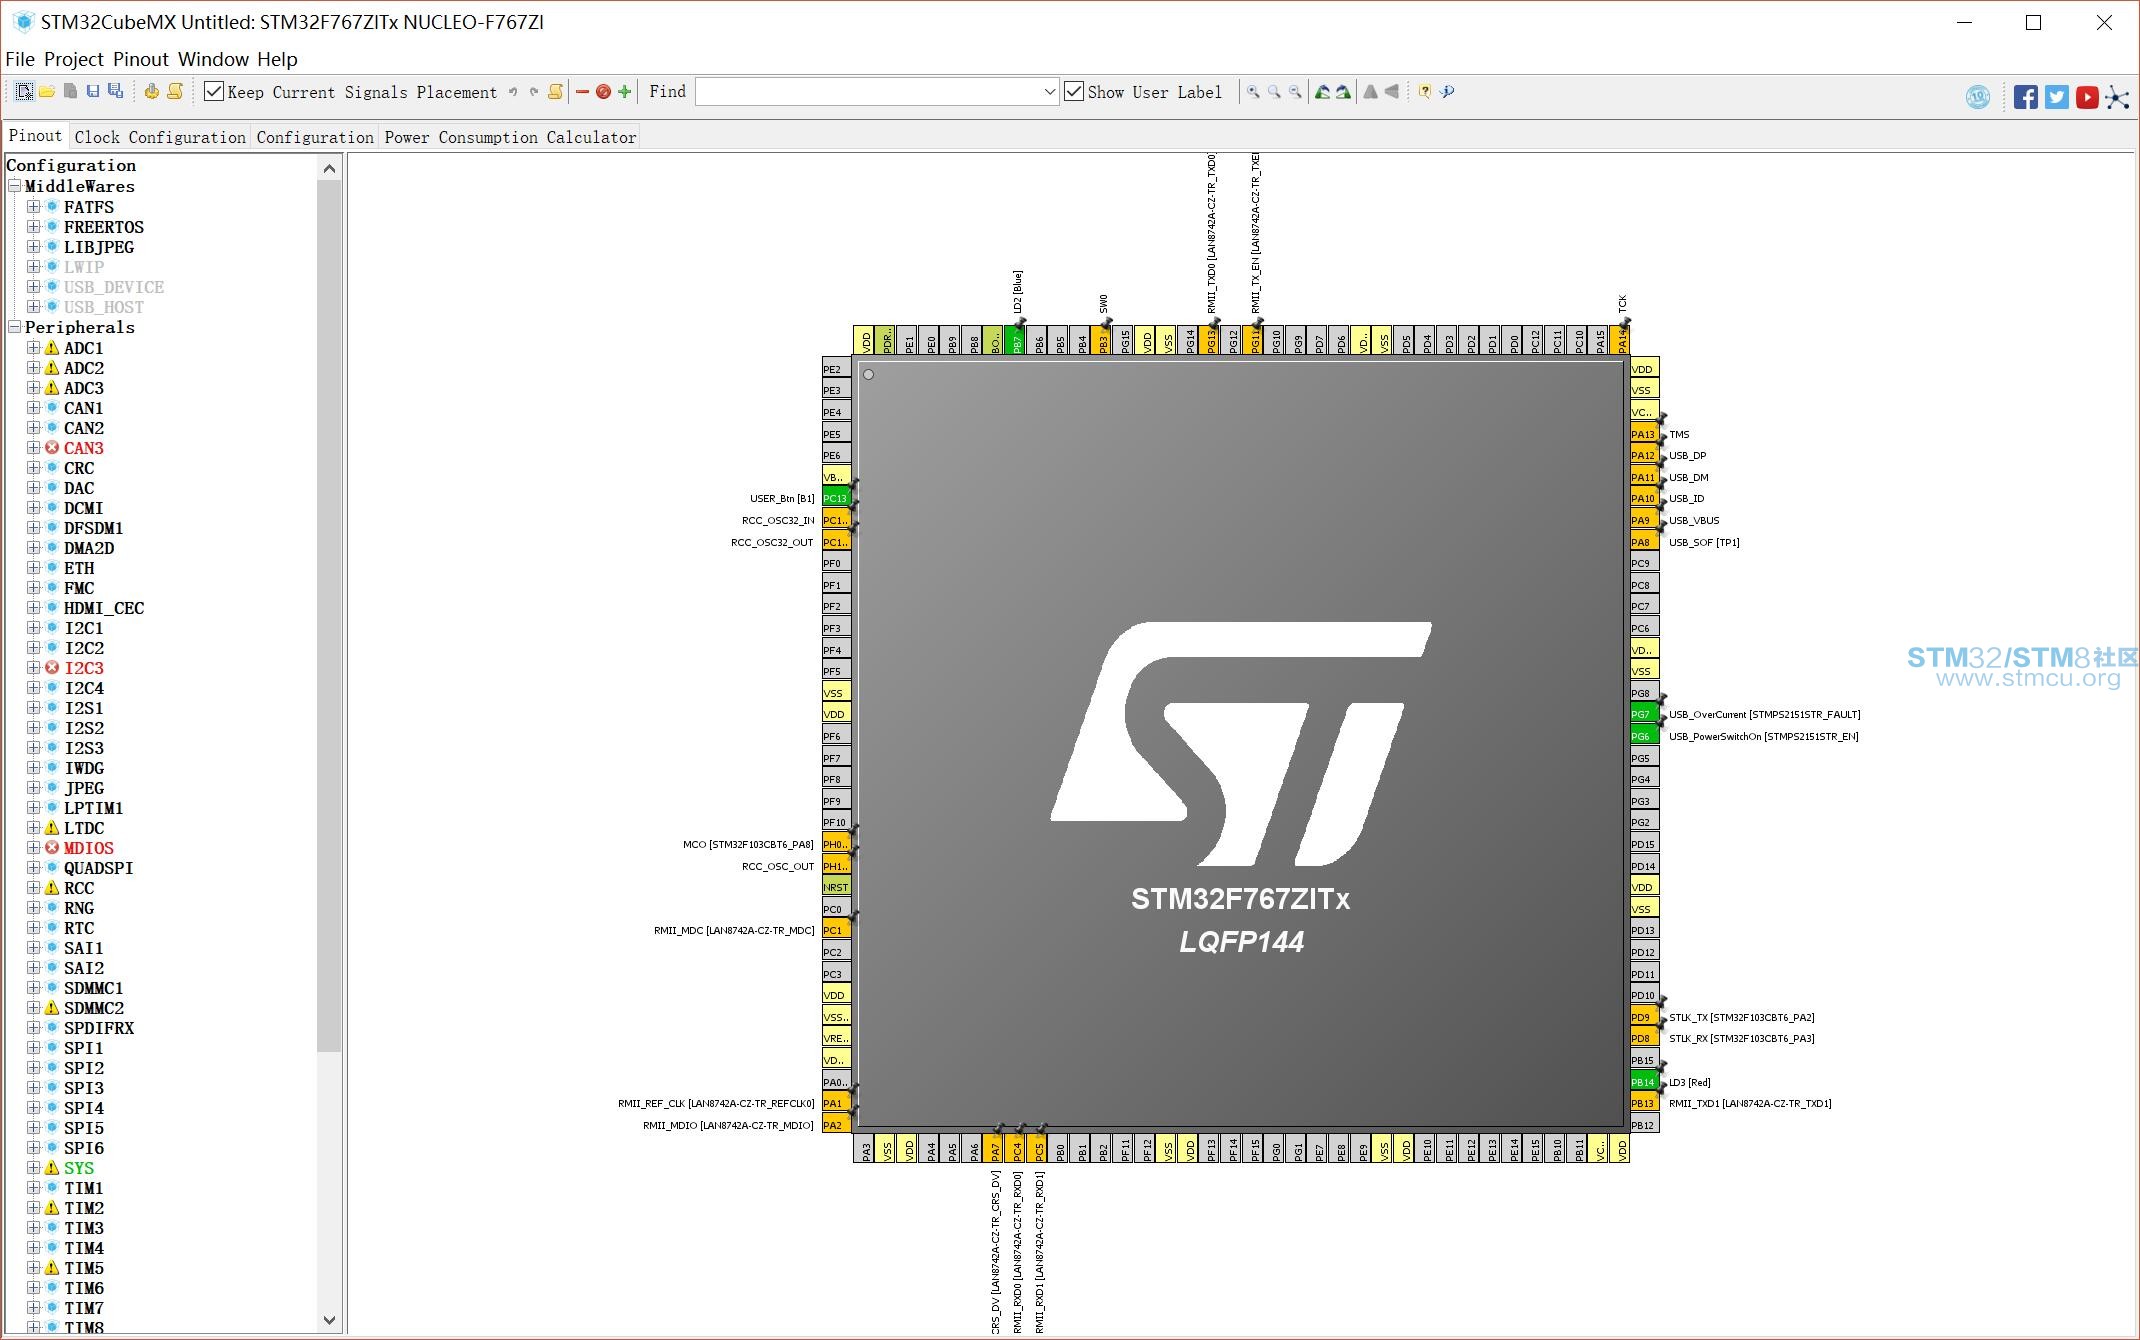2140x1340 pixels.
Task: Click the tree panel scroll-down arrow
Action: pyautogui.click(x=329, y=1320)
